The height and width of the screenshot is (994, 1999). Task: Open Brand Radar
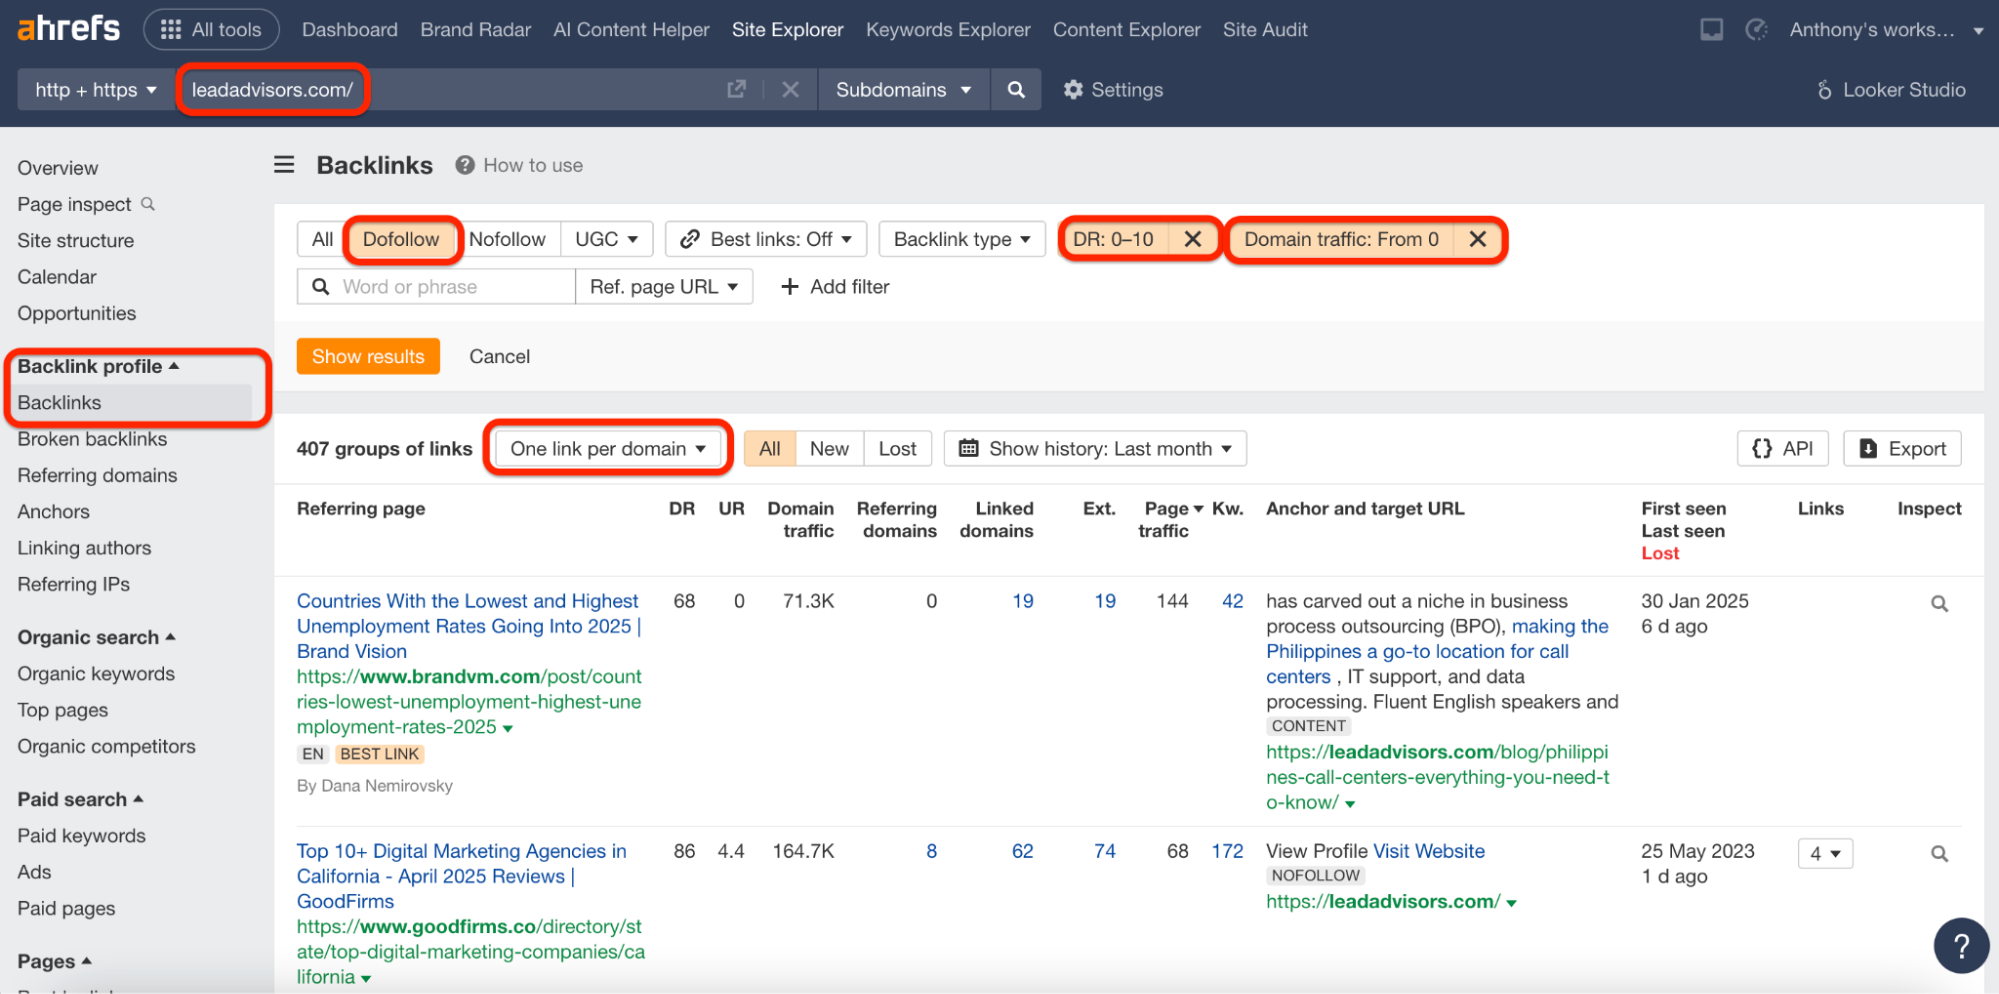[475, 30]
